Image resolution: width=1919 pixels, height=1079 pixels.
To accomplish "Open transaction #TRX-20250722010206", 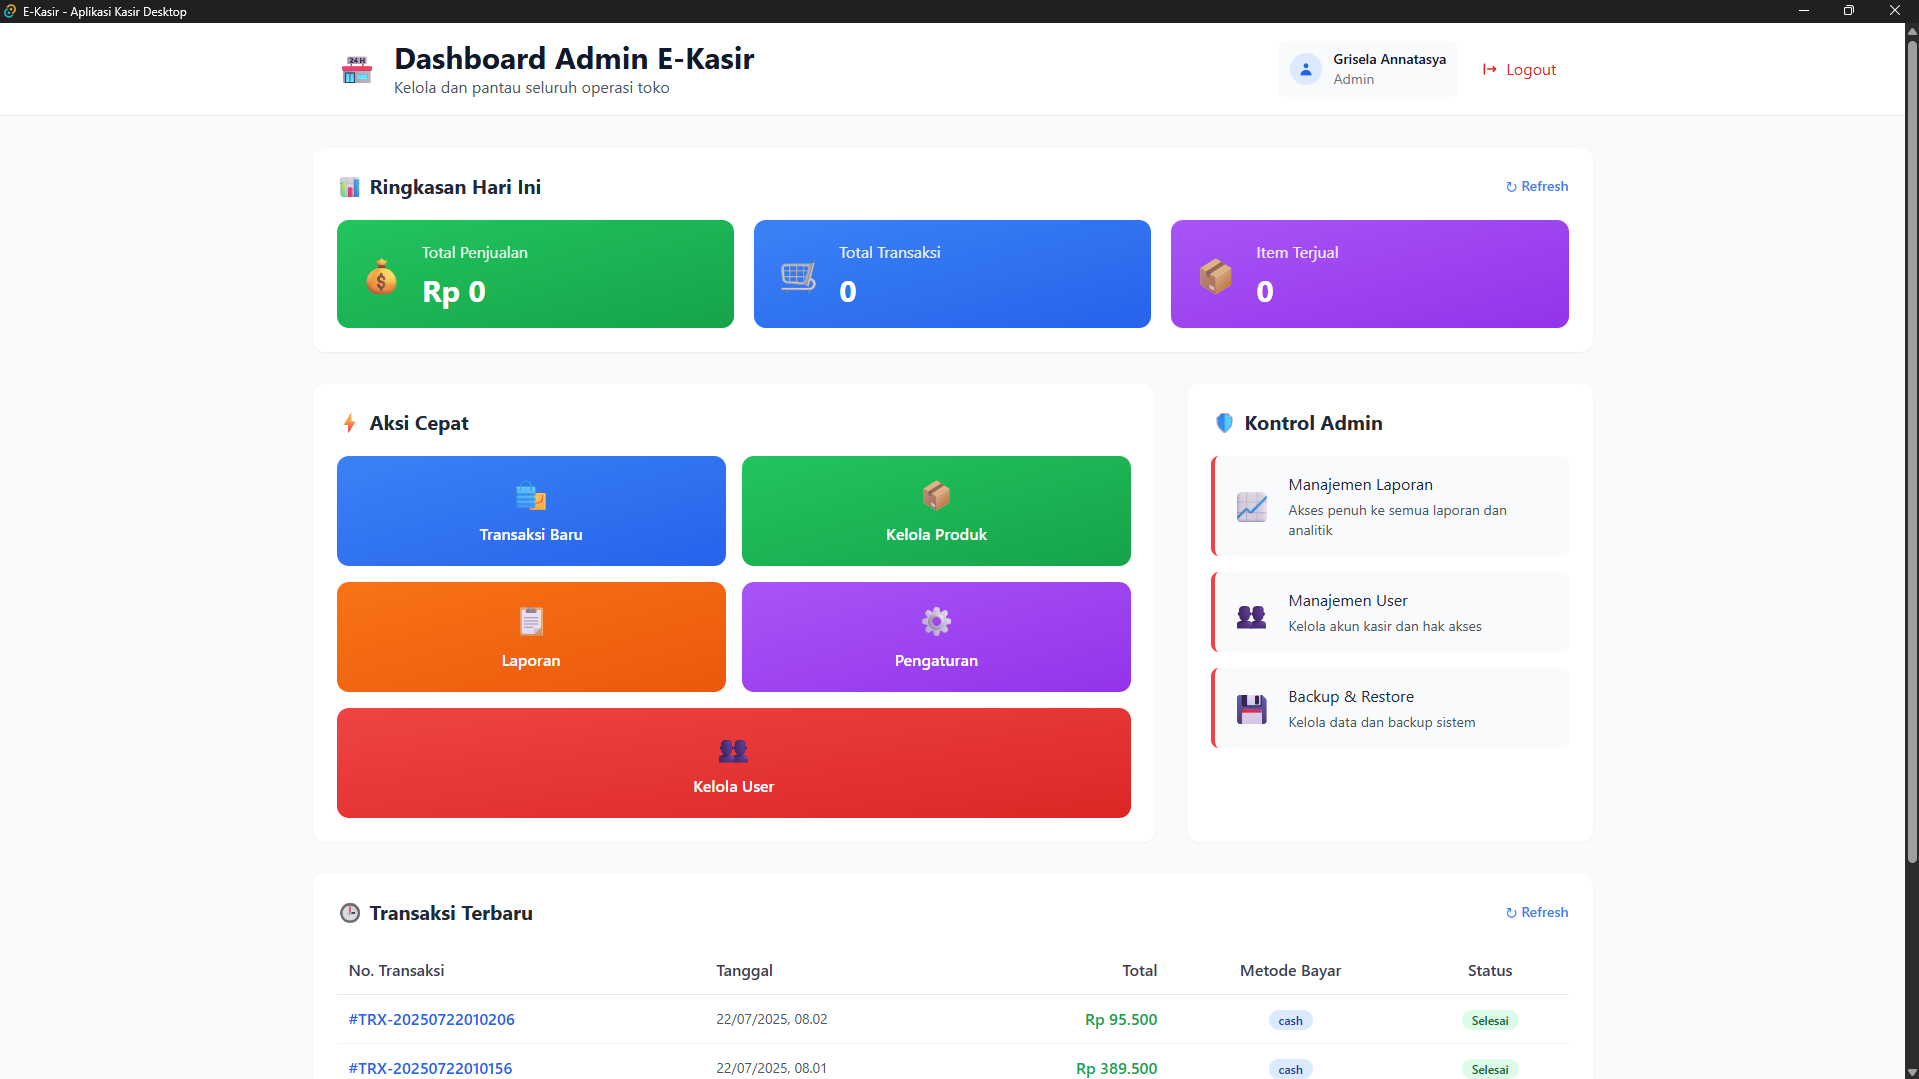I will (x=431, y=1020).
